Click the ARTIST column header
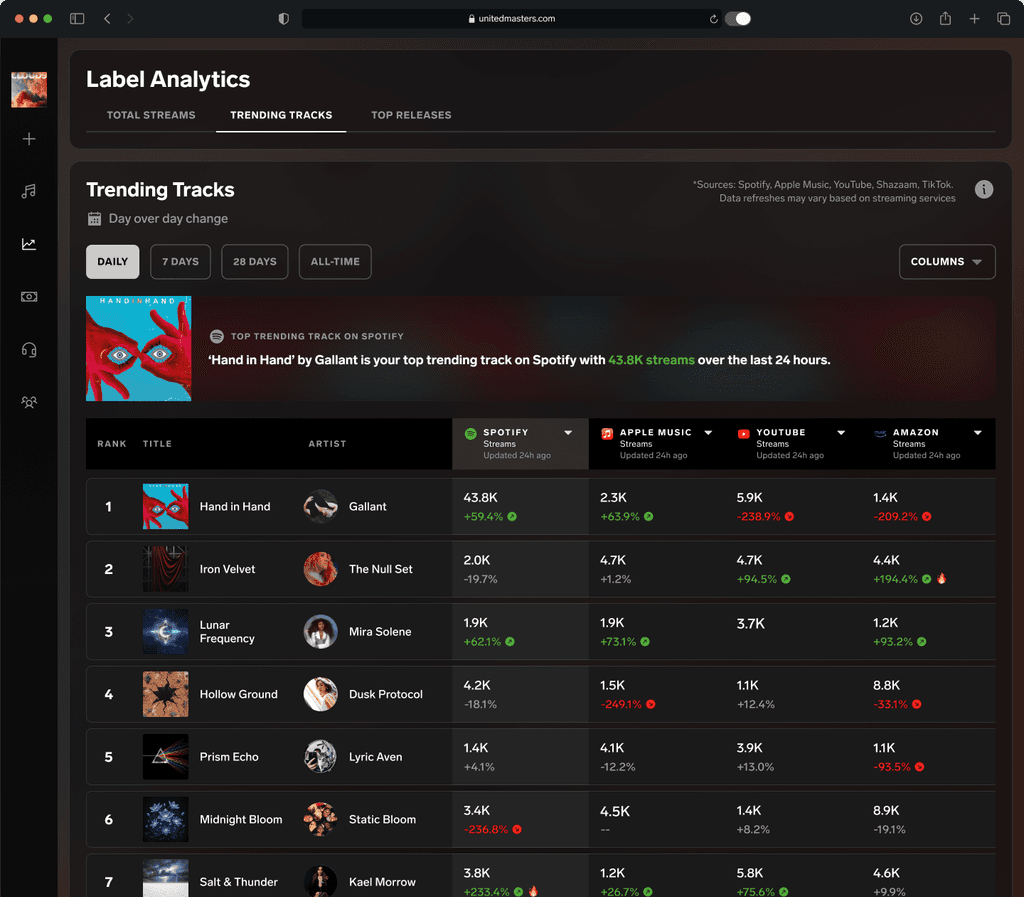 (x=327, y=444)
